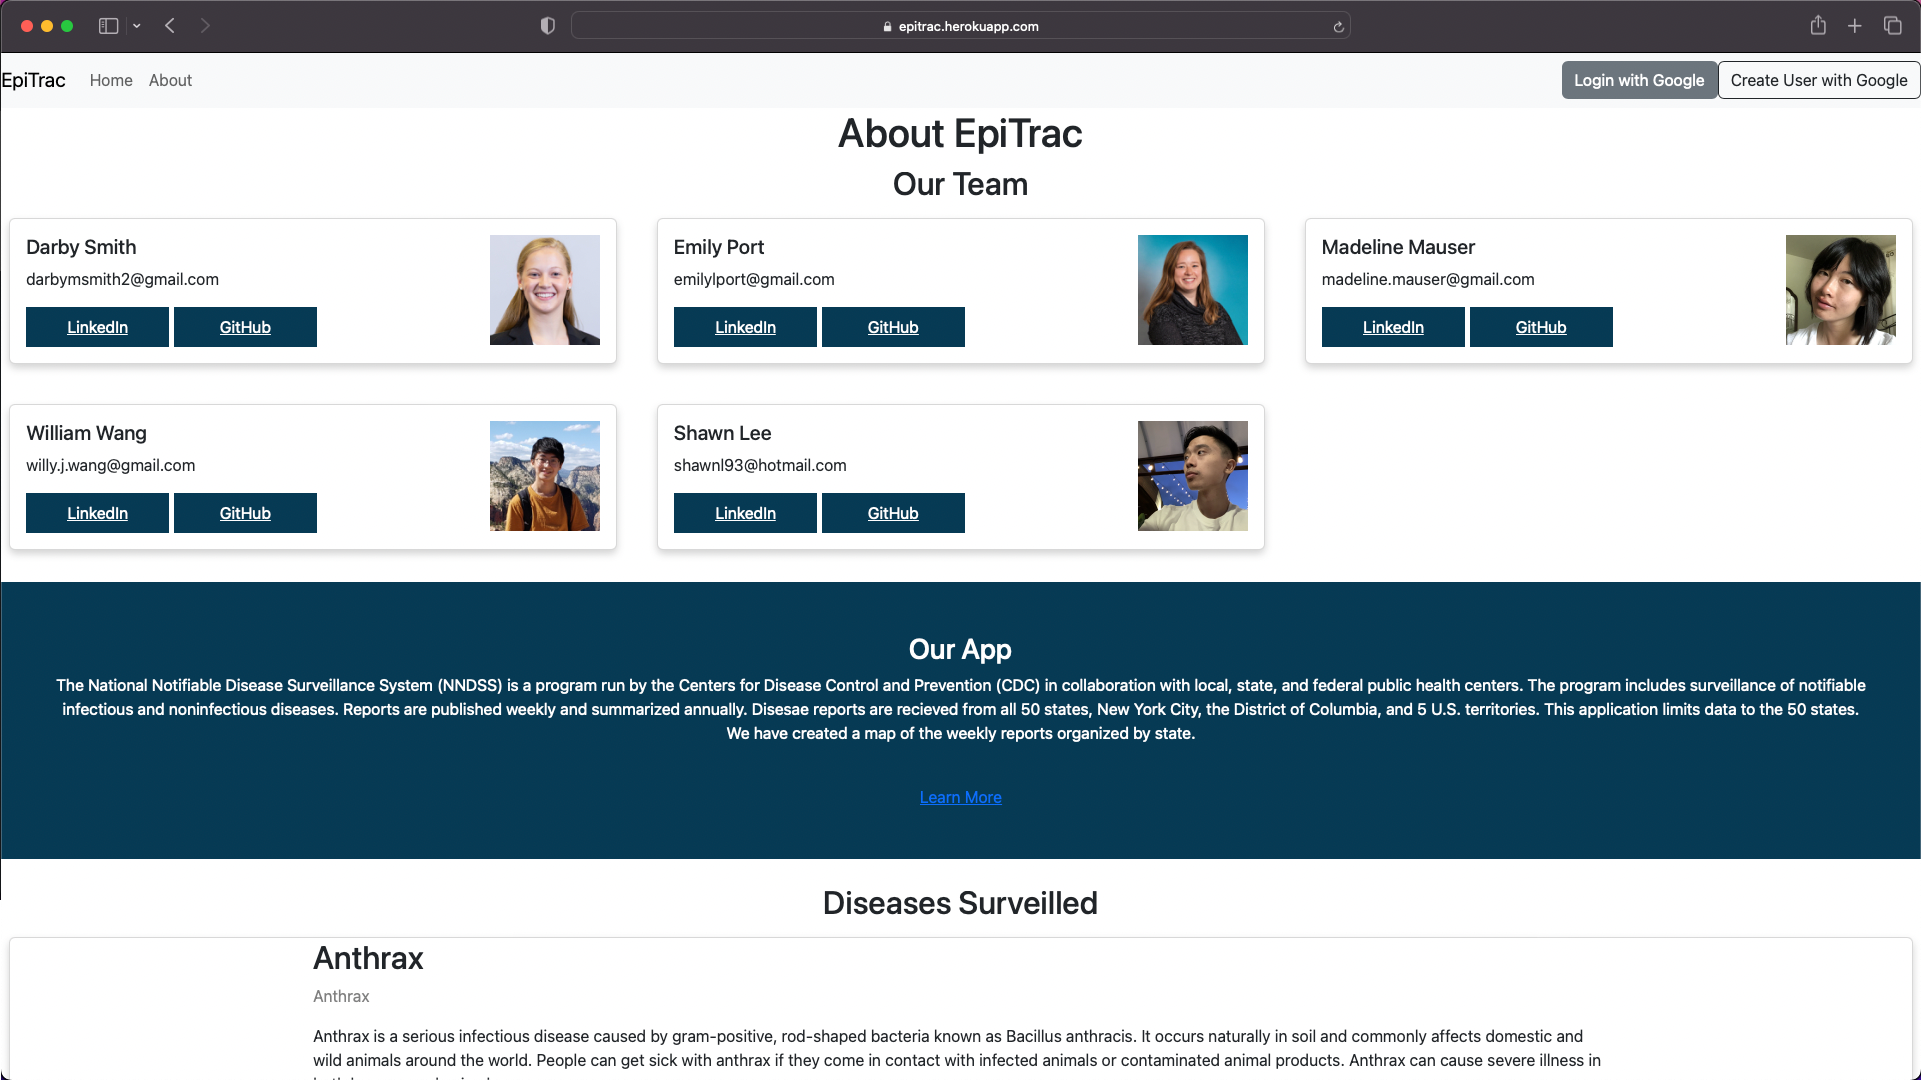Follow the Learn More link

point(960,797)
